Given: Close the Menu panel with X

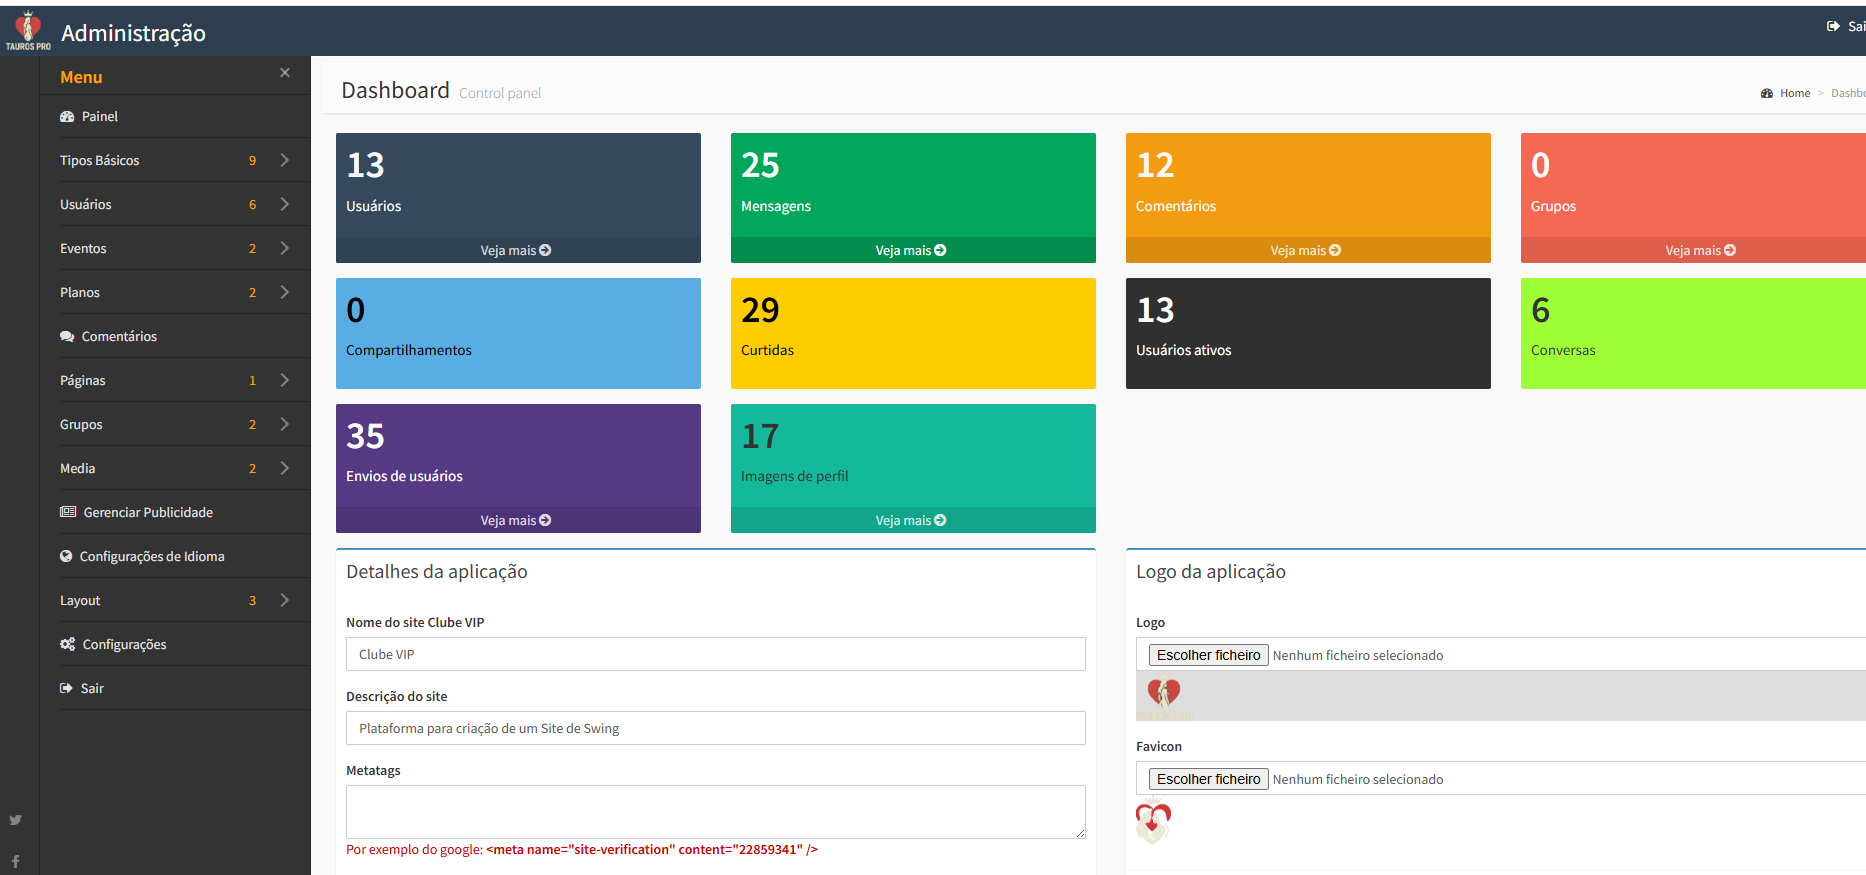Looking at the screenshot, I should [285, 73].
